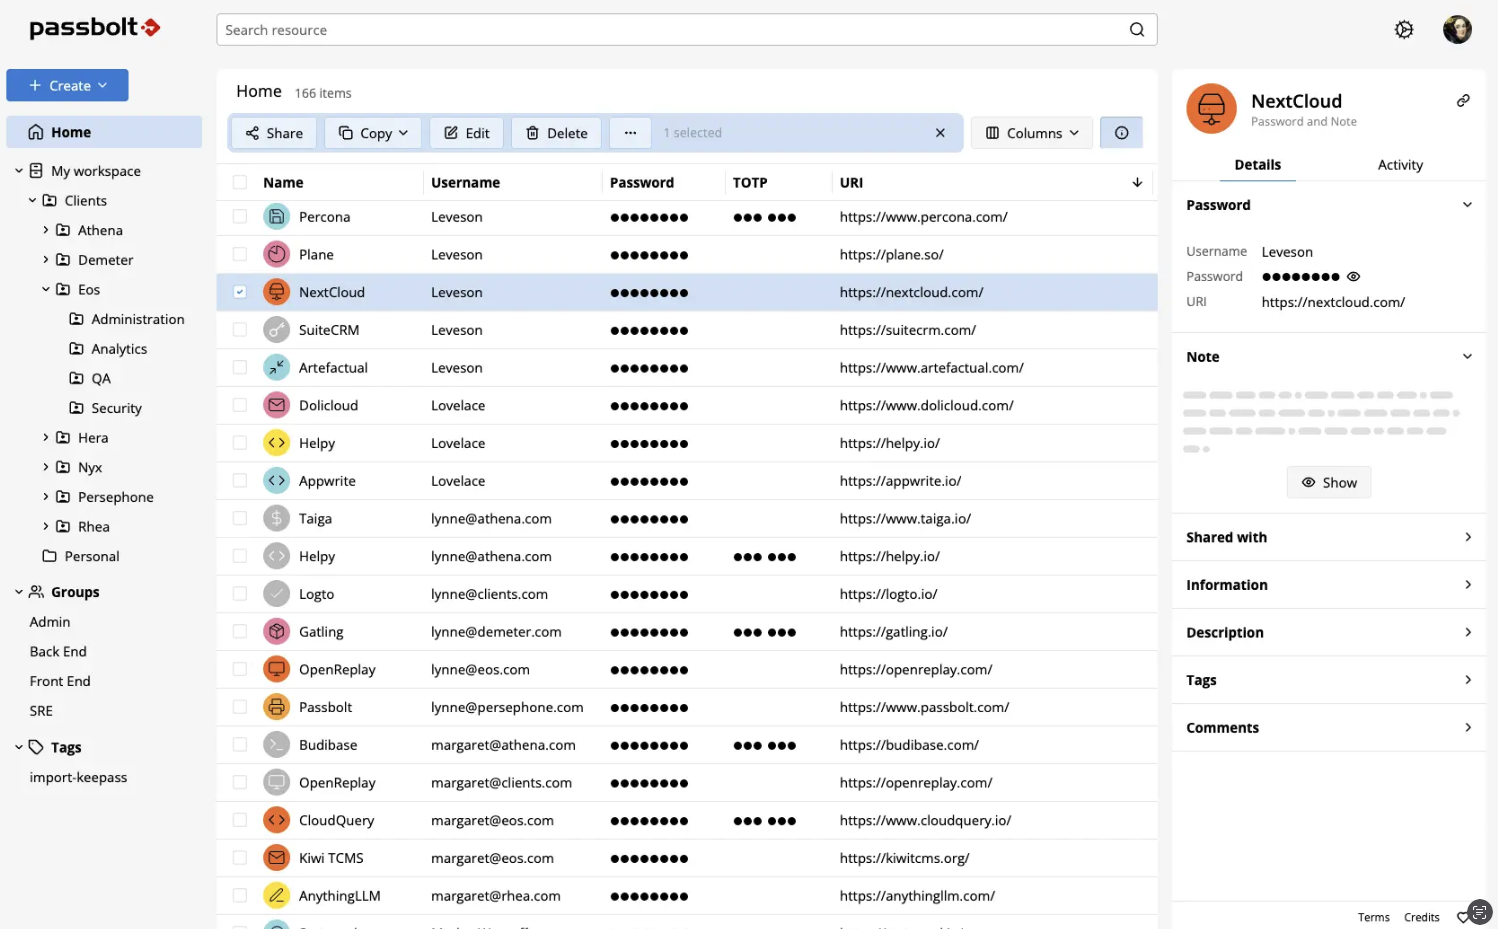Click the Percona resource icon
This screenshot has width=1498, height=929.
point(277,217)
